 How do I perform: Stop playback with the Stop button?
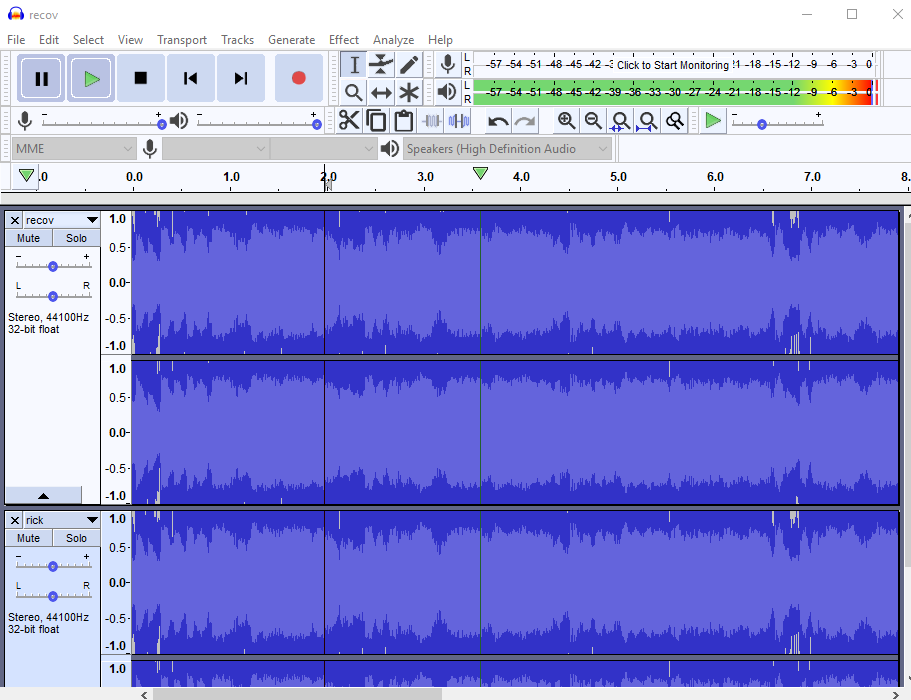coord(141,78)
